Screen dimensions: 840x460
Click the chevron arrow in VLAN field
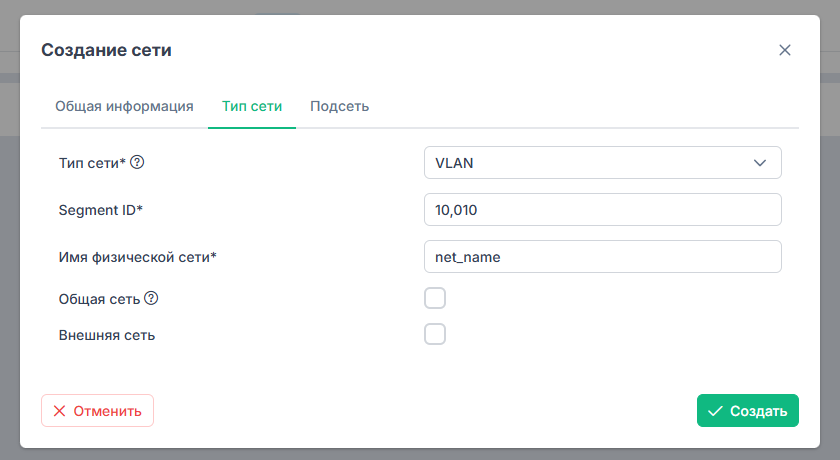pyautogui.click(x=760, y=163)
